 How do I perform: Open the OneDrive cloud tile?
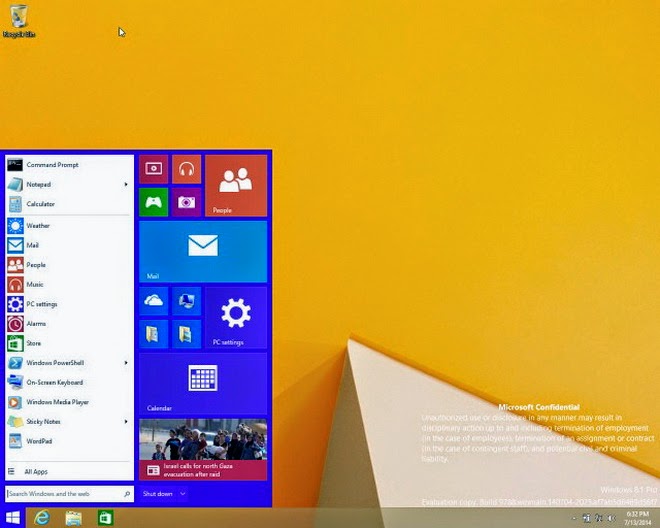(153, 301)
